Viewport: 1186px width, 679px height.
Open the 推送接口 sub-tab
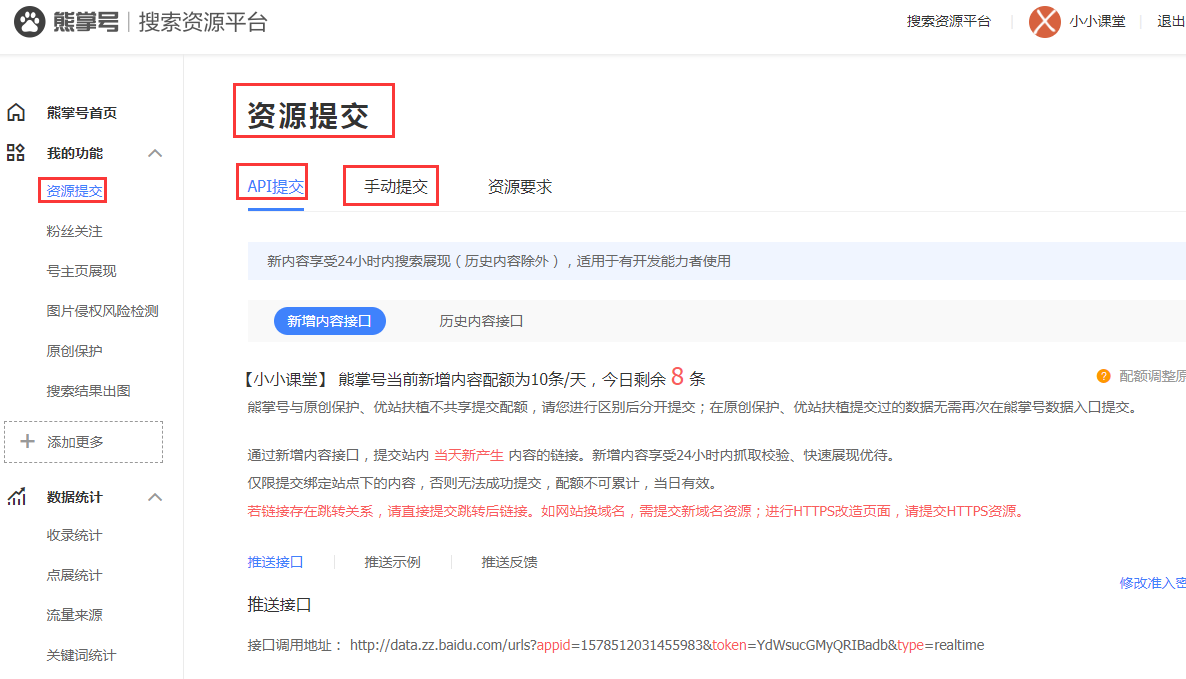[275, 562]
